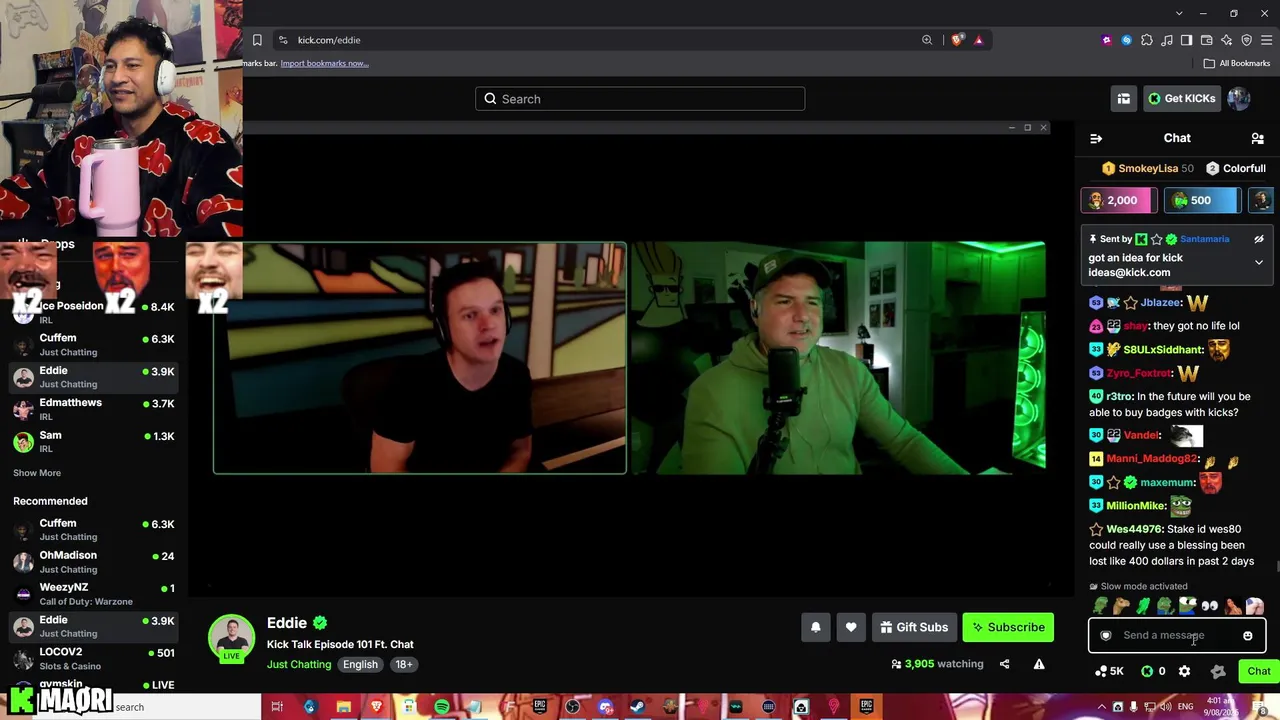Click the 500 KICKs gift badge
This screenshot has width=1280, height=720.
(1202, 200)
